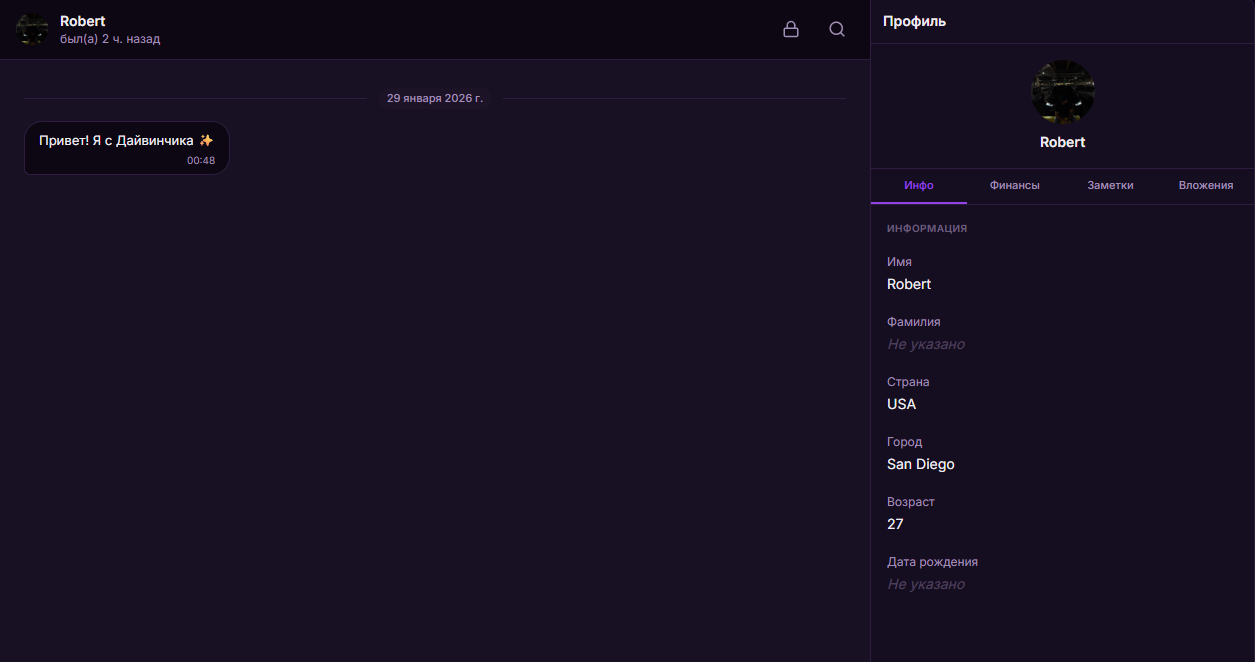The height and width of the screenshot is (662, 1255).
Task: Click the sparkles emoji in the message
Action: [x=206, y=141]
